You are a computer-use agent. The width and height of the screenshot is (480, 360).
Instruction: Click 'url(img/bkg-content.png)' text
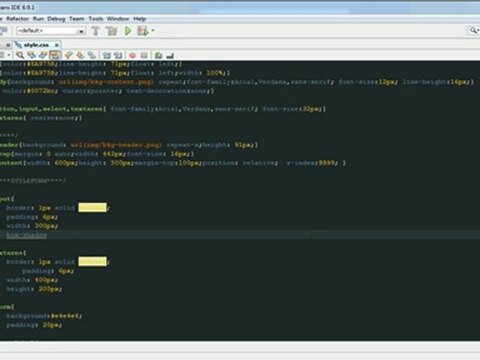click(106, 82)
